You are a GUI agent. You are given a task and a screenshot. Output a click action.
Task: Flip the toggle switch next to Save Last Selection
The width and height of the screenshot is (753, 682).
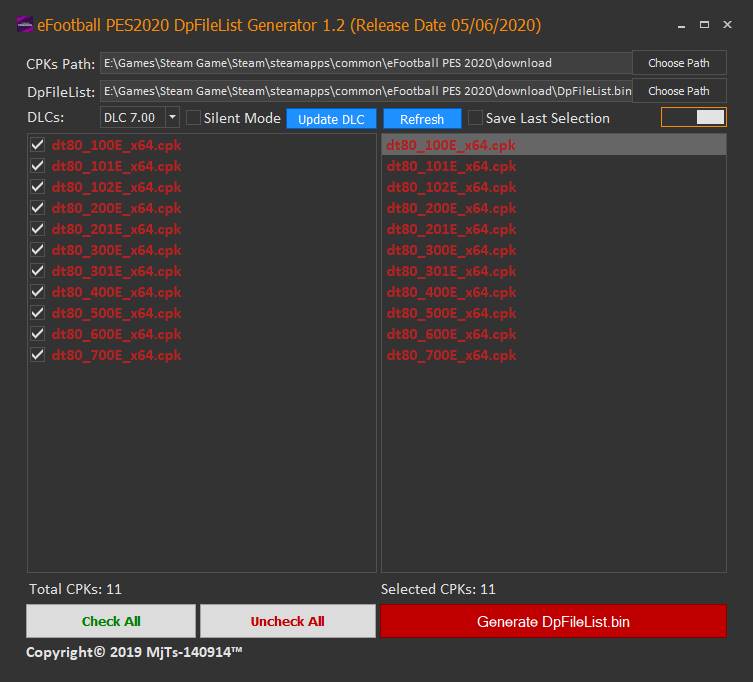tap(693, 117)
